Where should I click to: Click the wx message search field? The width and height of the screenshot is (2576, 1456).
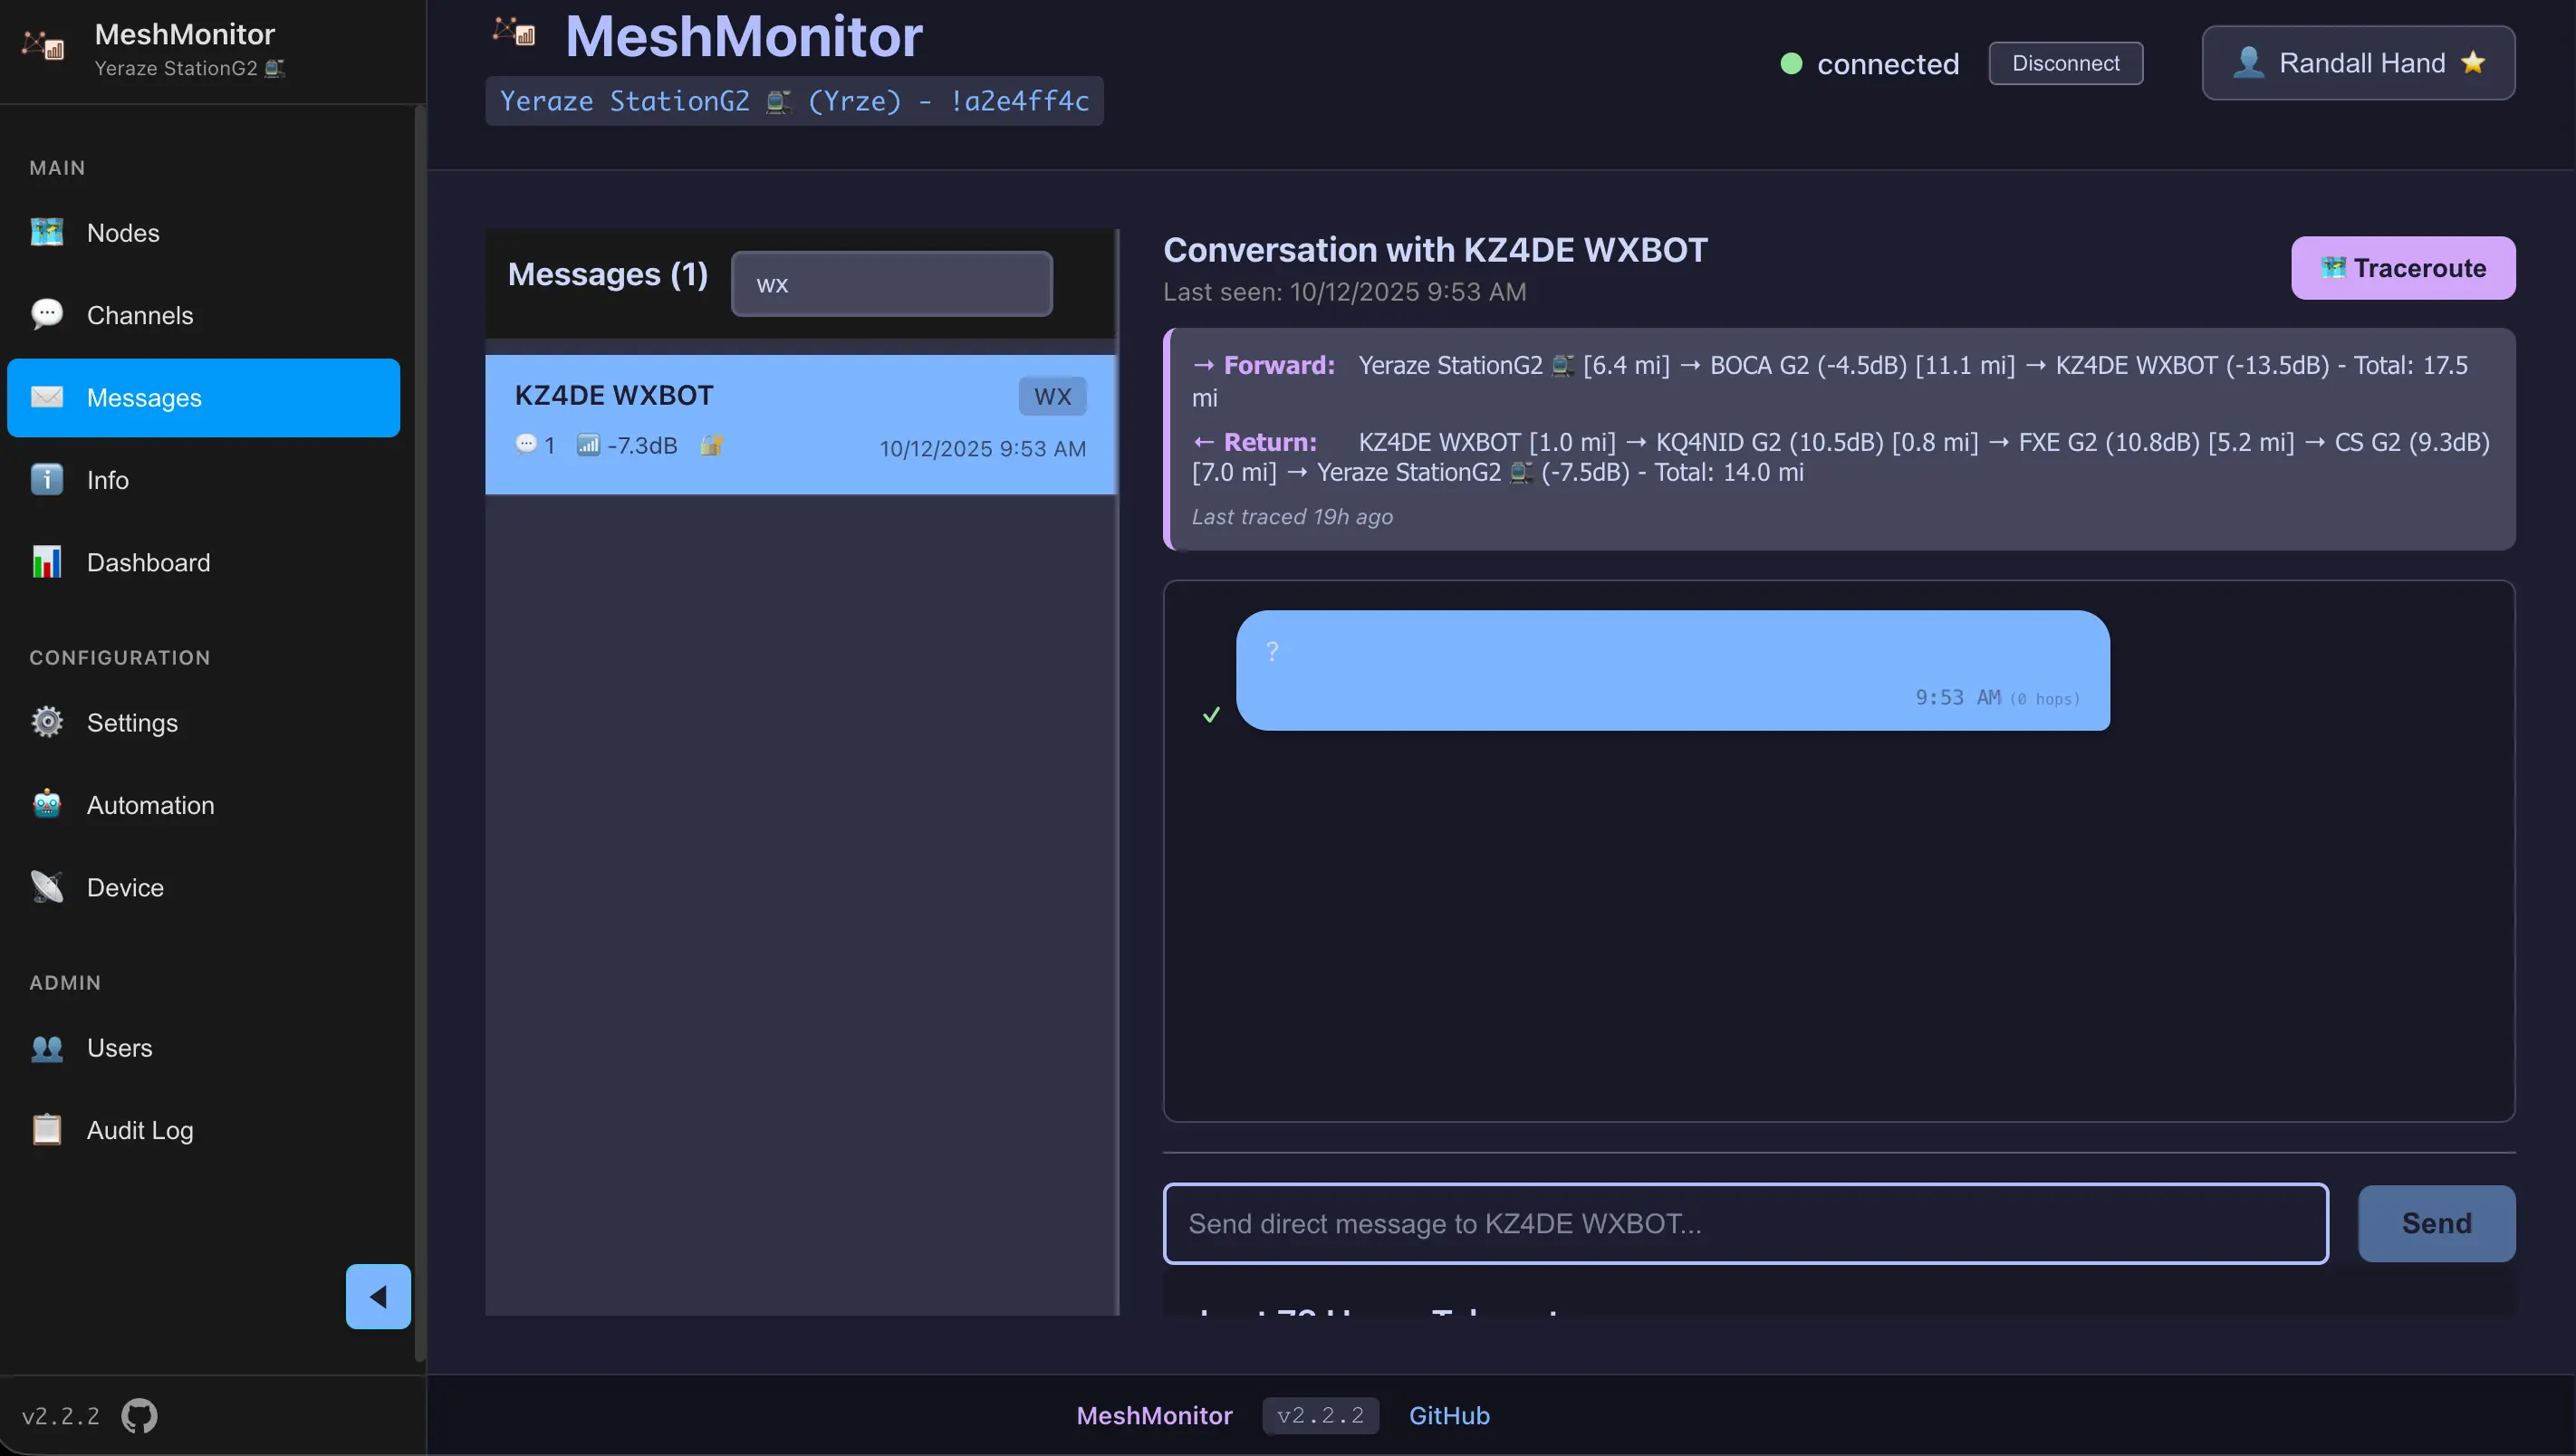click(x=891, y=283)
